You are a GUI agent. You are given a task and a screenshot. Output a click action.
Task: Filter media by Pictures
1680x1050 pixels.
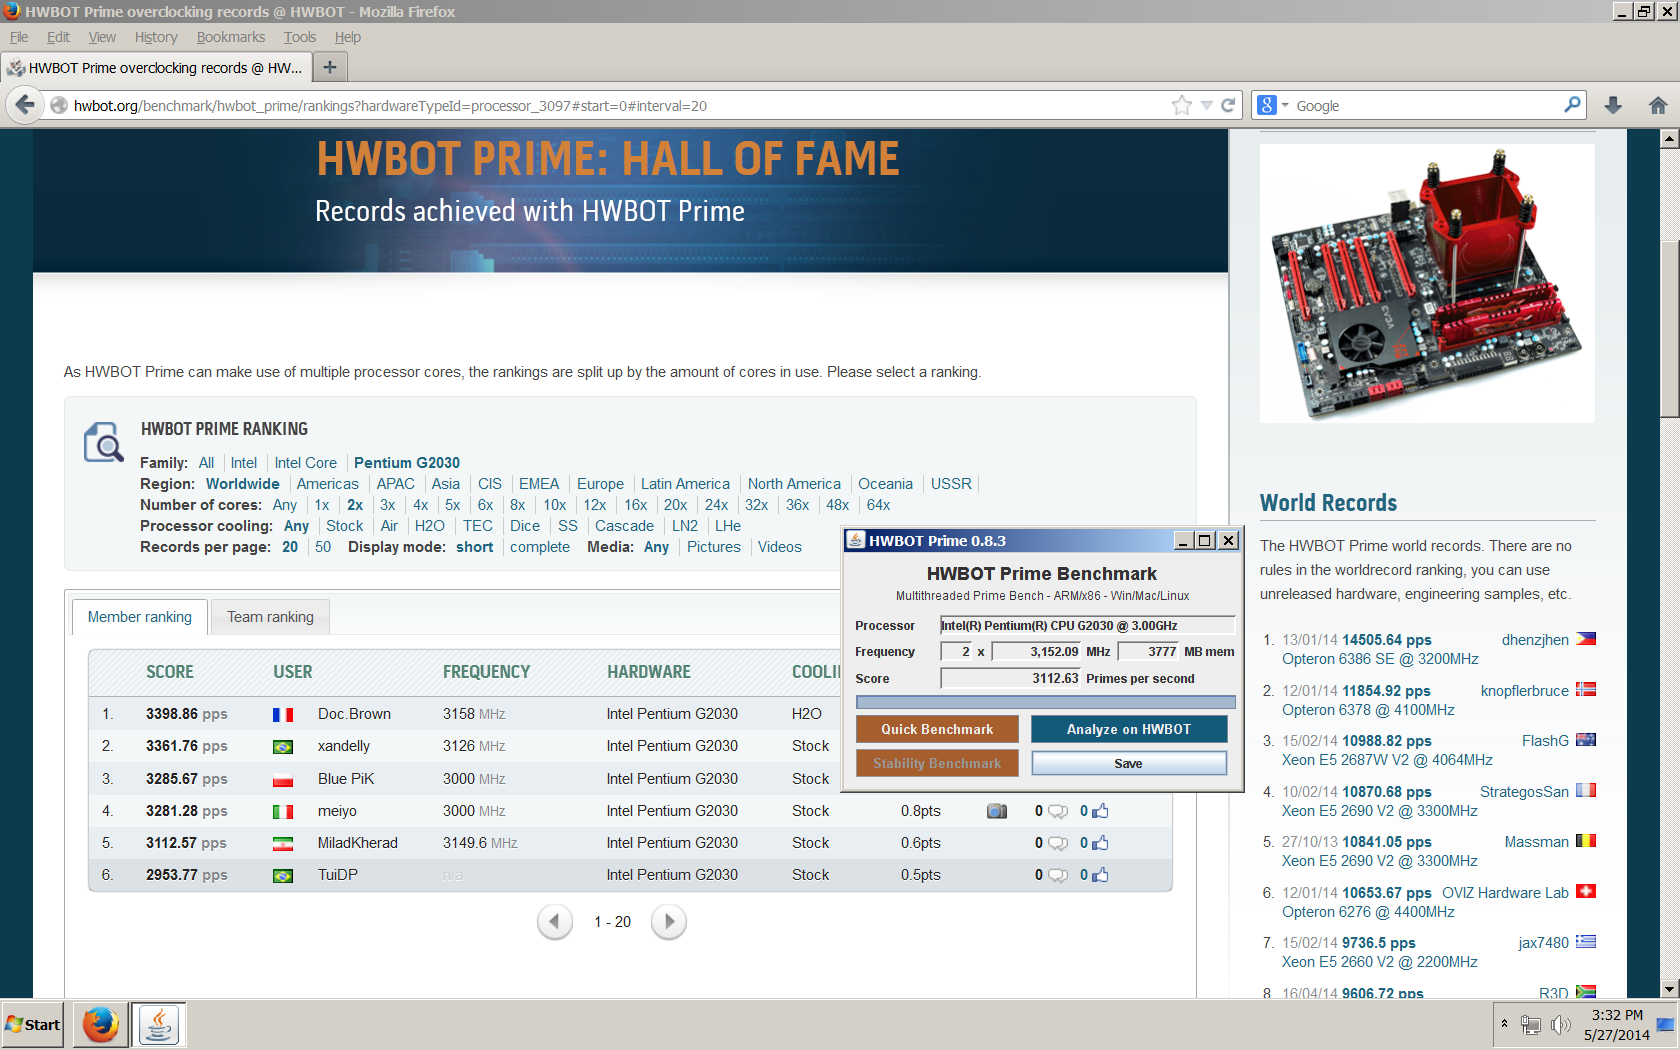click(x=714, y=547)
